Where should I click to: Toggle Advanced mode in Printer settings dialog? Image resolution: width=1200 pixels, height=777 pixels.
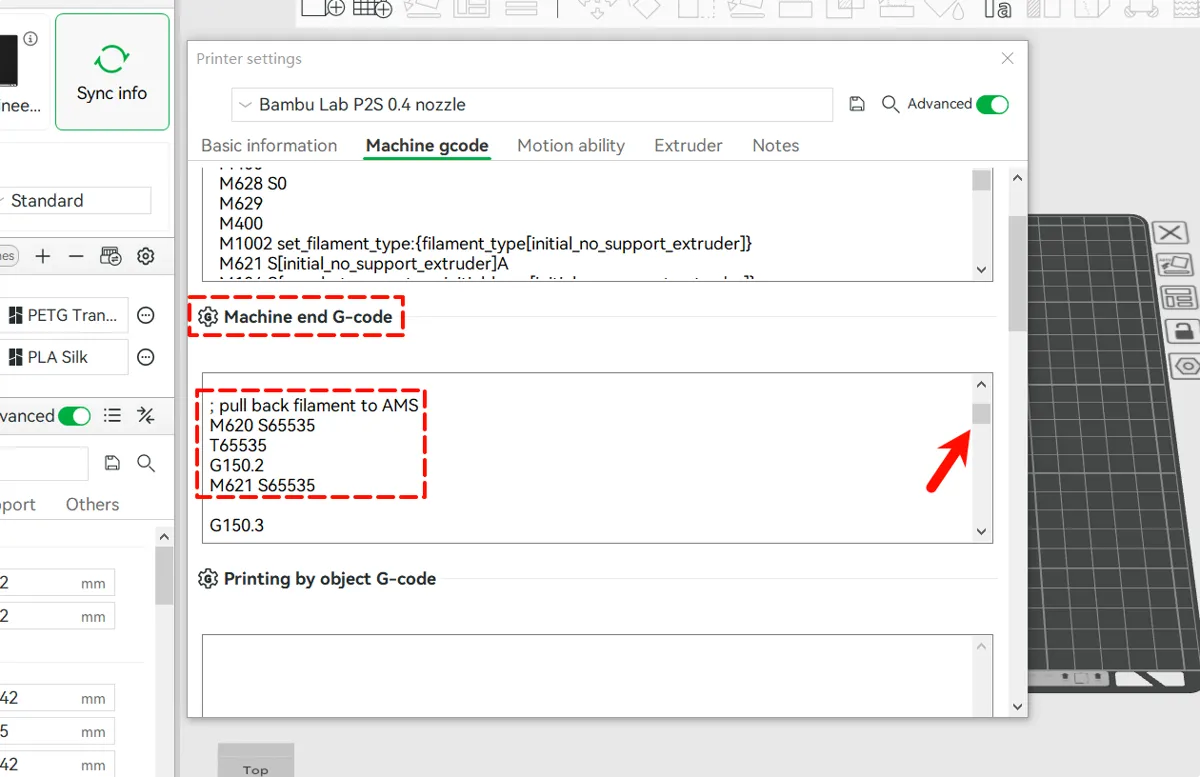click(x=993, y=104)
